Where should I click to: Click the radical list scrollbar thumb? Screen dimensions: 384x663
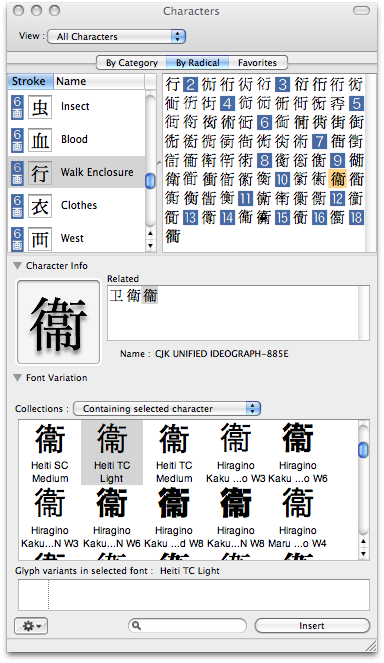point(150,181)
